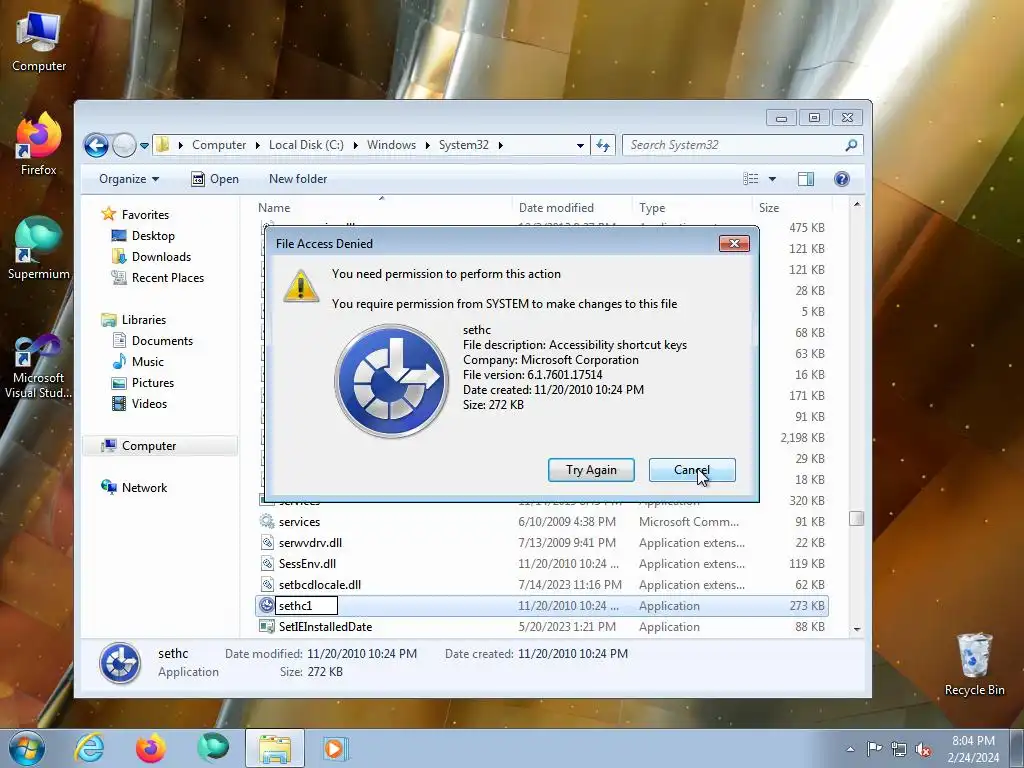
Task: Launch Supermium from the taskbar
Action: point(213,748)
